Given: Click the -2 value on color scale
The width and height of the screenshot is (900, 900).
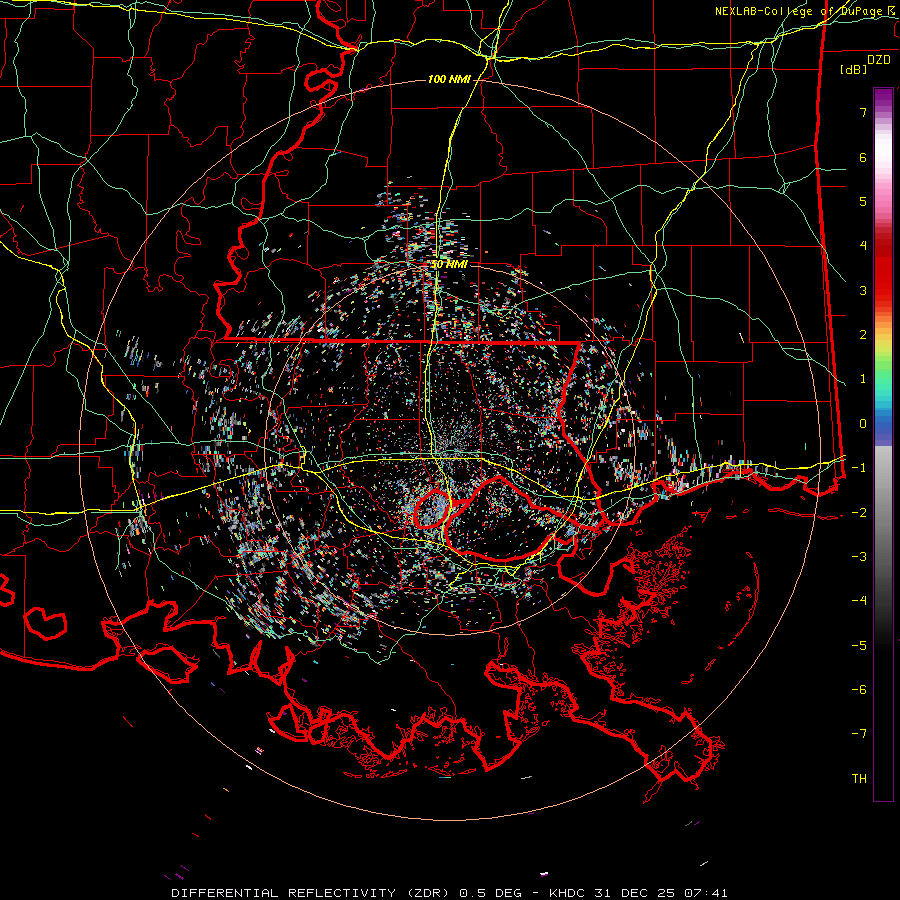Looking at the screenshot, I should pyautogui.click(x=859, y=513).
